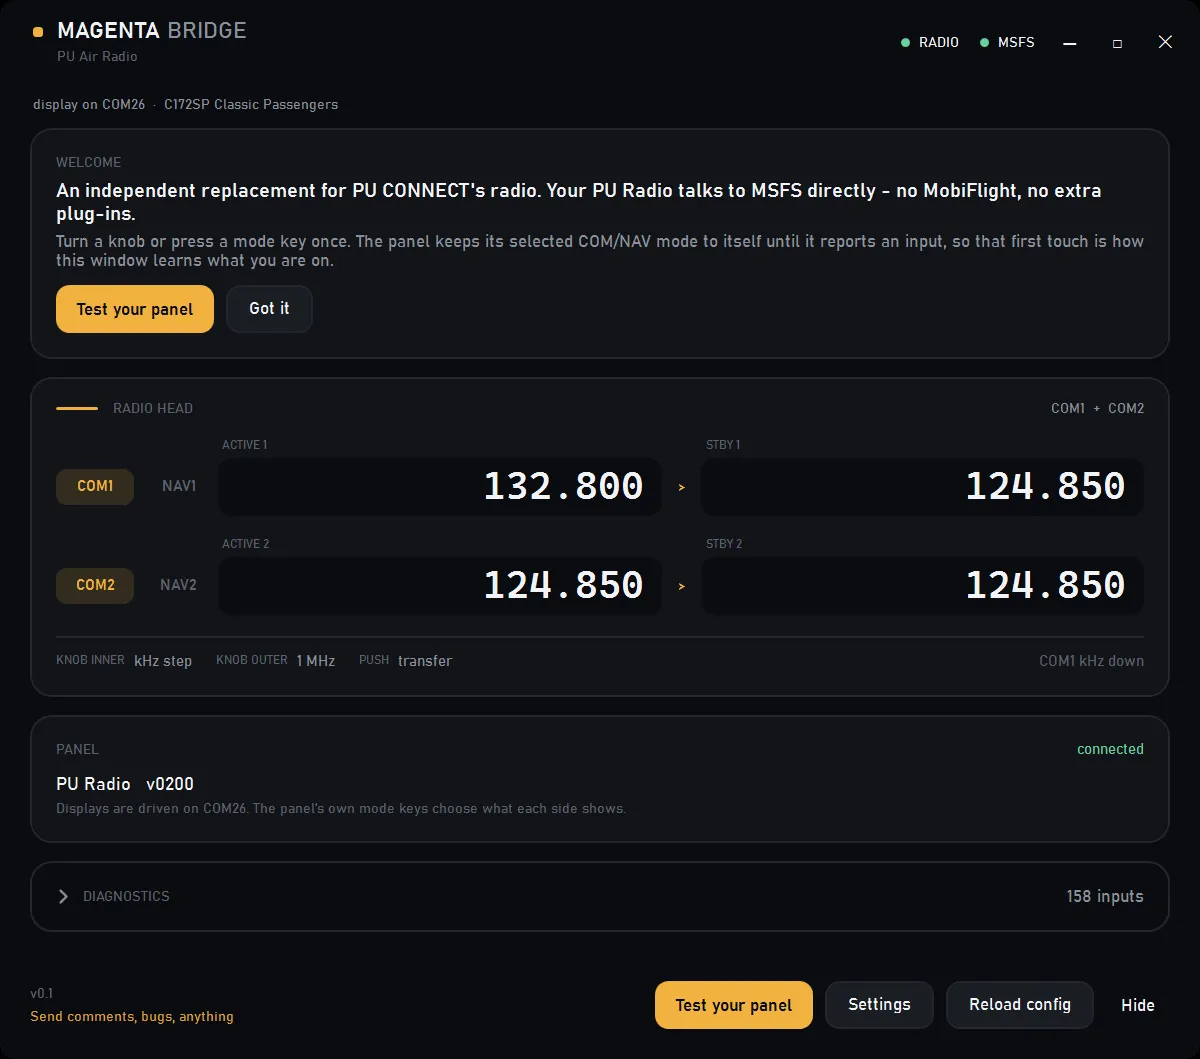Click the MSFS status indicator dot
This screenshot has height=1059, width=1200.
[x=984, y=43]
